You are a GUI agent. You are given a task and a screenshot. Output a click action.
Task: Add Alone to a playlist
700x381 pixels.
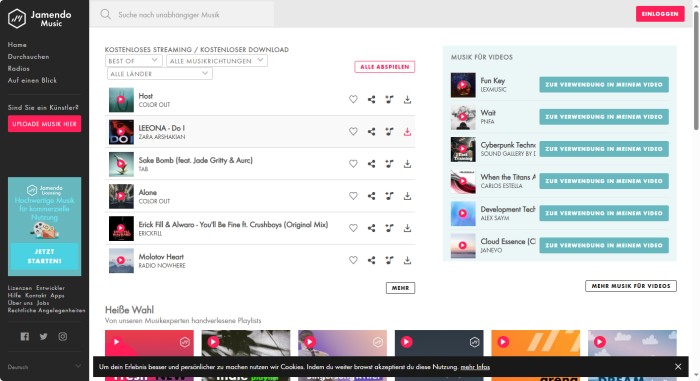[389, 196]
